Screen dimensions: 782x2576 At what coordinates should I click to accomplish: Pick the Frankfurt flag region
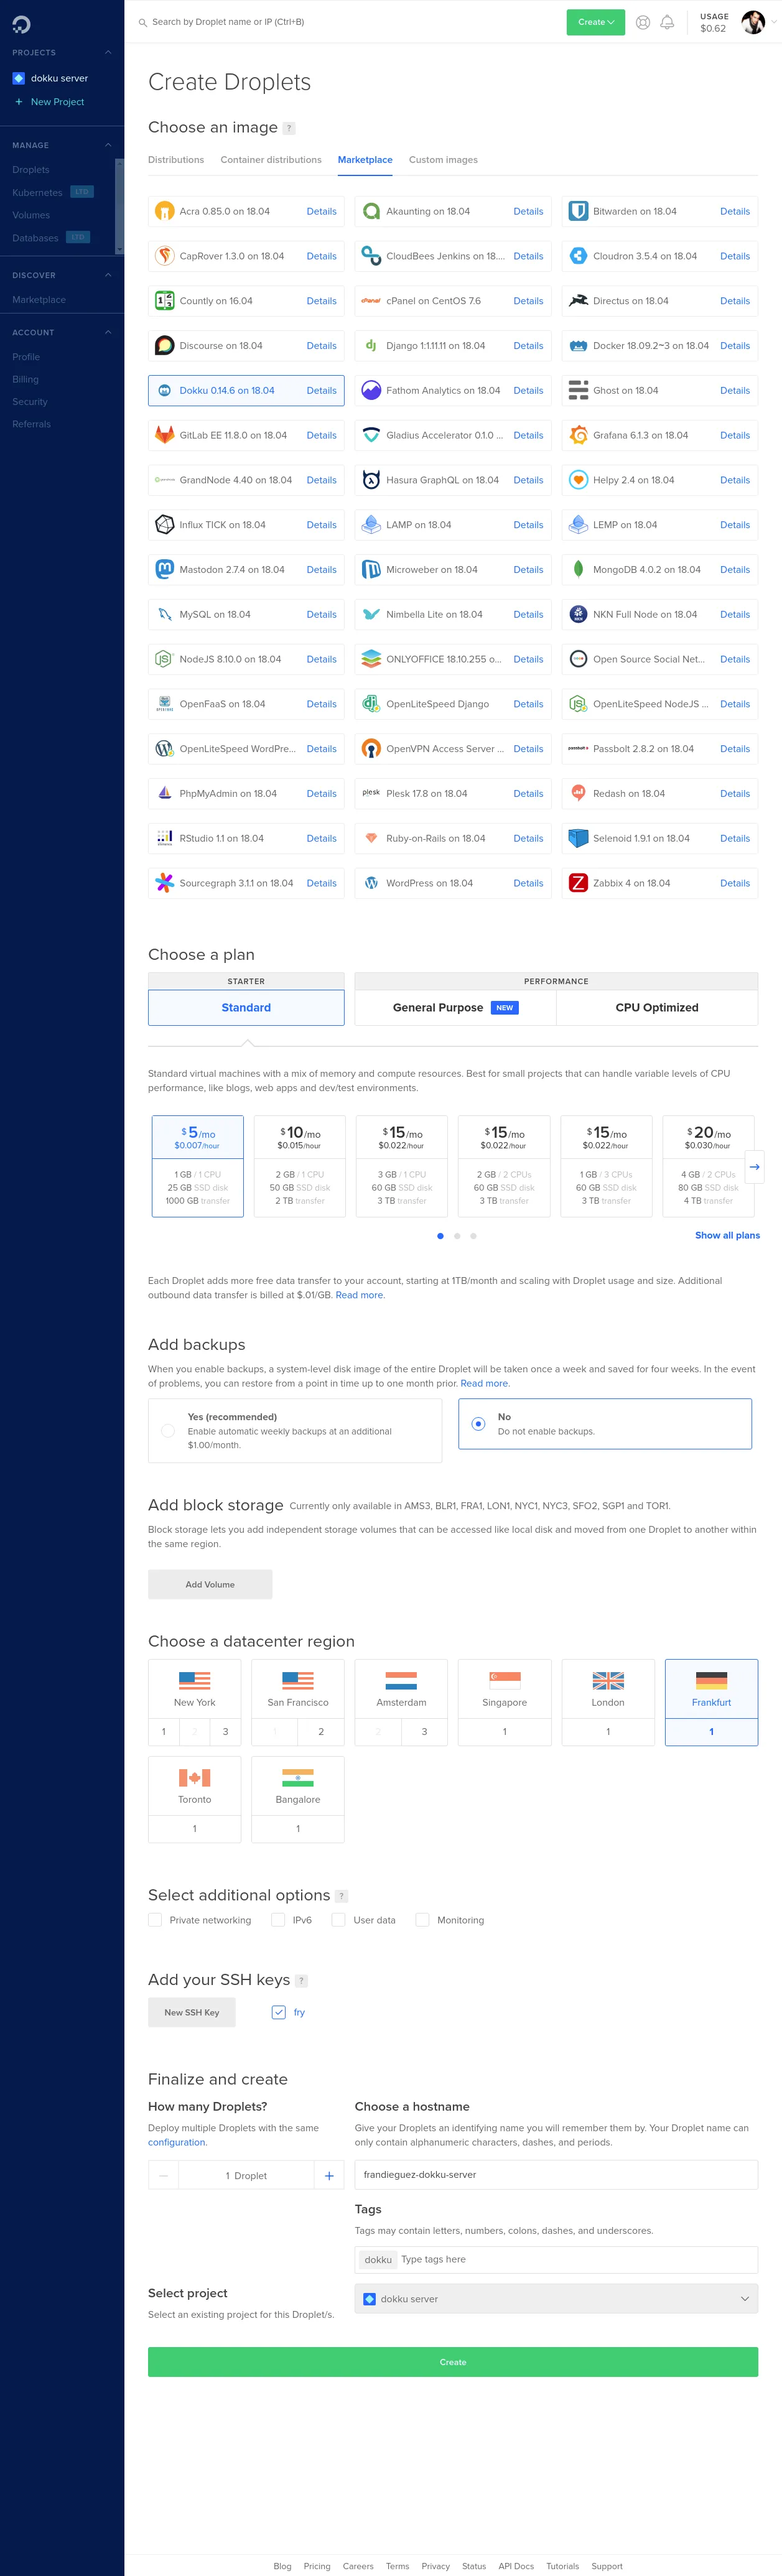pyautogui.click(x=711, y=1682)
